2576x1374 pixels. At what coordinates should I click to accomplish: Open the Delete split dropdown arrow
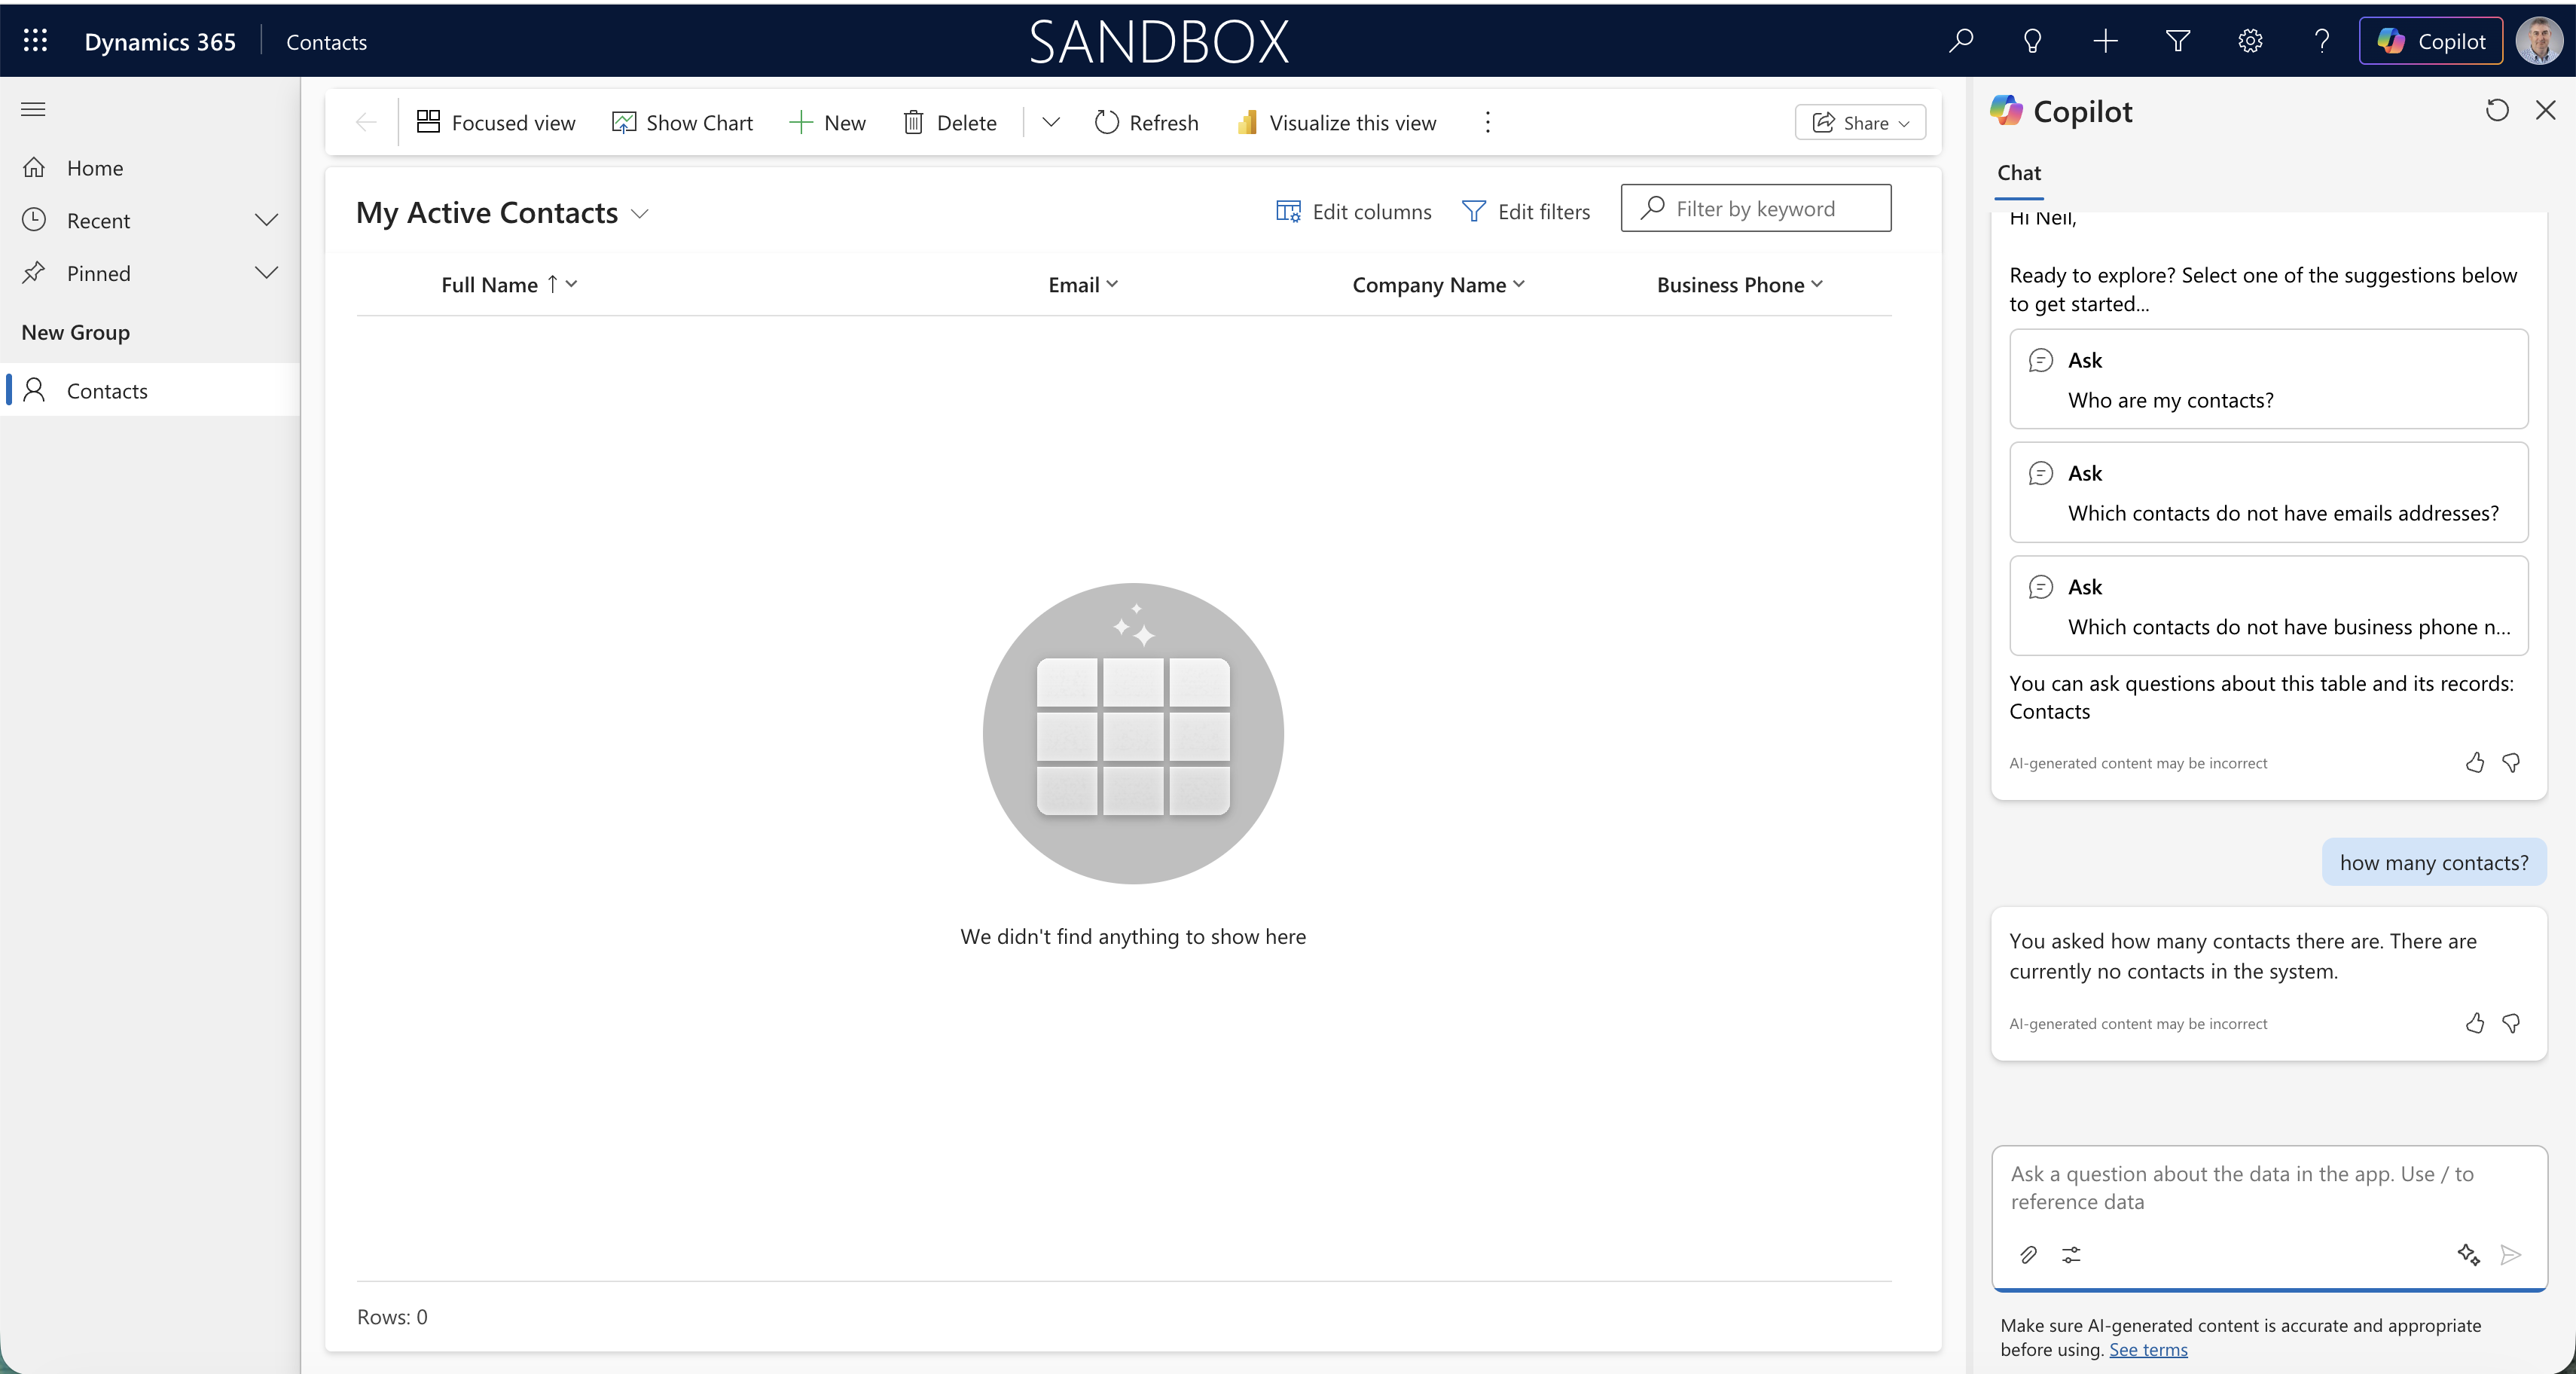click(x=1050, y=123)
